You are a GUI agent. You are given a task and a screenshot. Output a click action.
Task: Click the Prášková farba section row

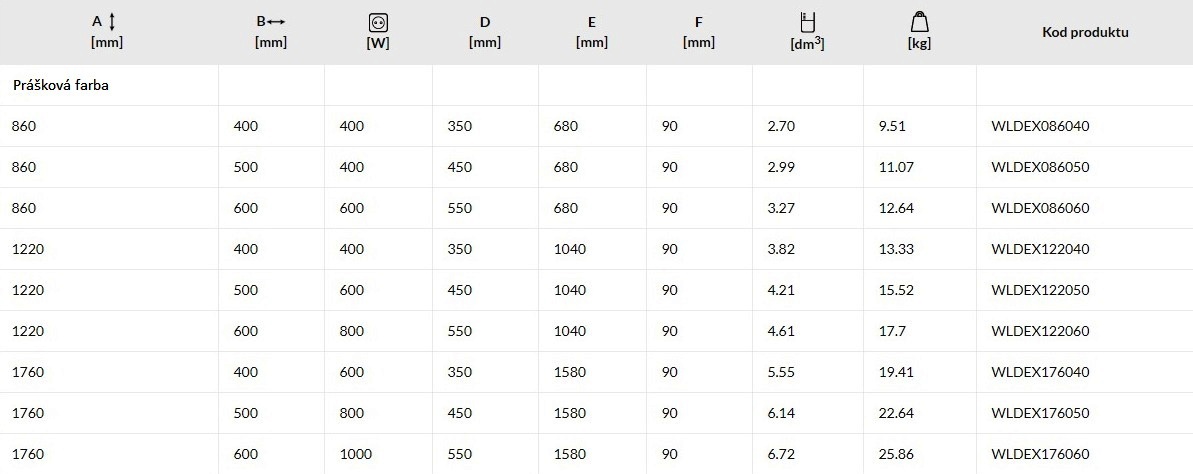tap(596, 85)
